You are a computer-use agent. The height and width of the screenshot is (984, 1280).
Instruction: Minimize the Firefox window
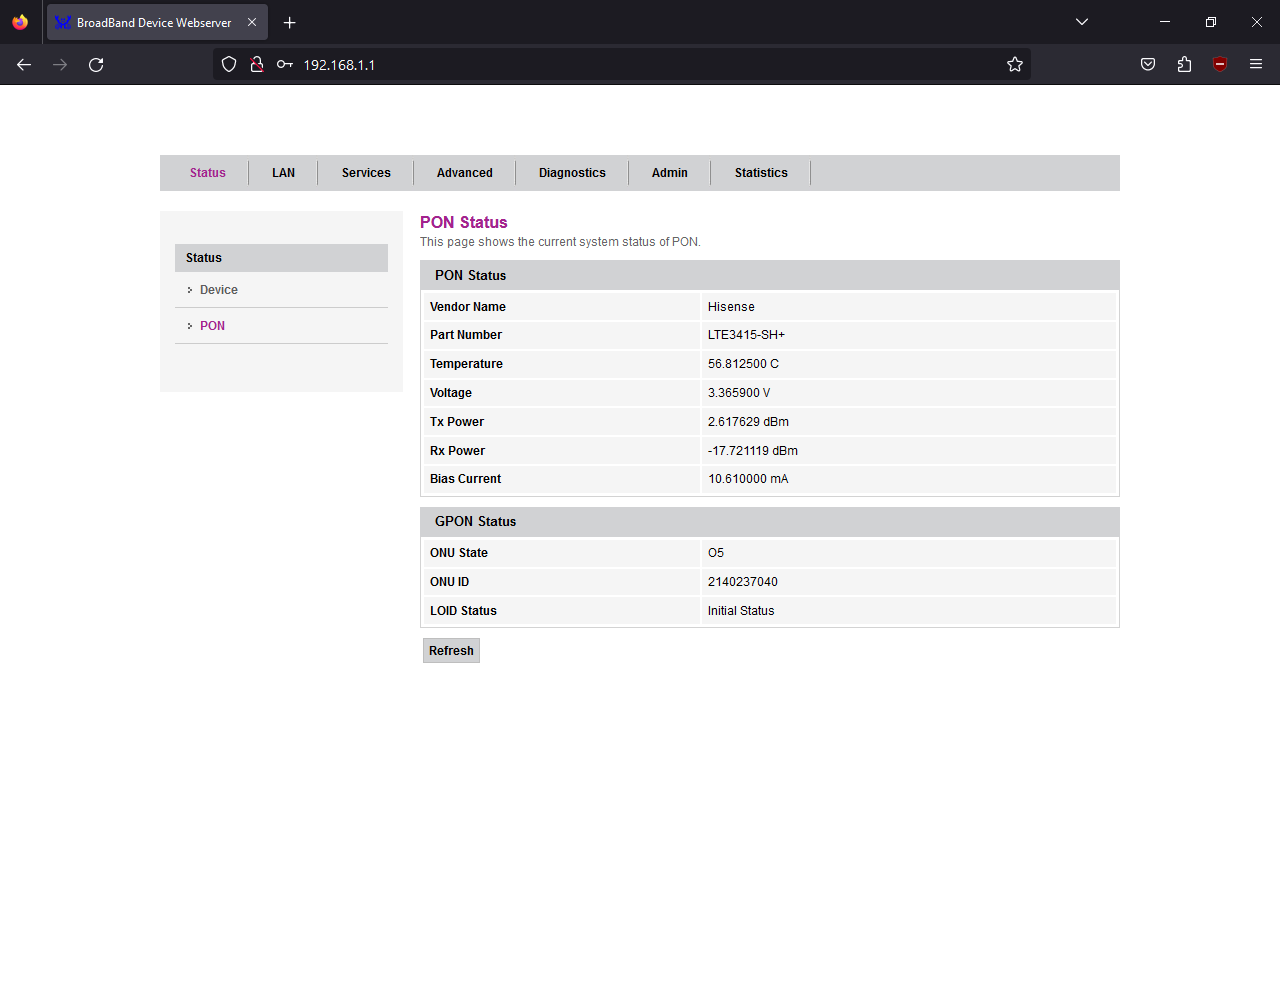coord(1165,22)
